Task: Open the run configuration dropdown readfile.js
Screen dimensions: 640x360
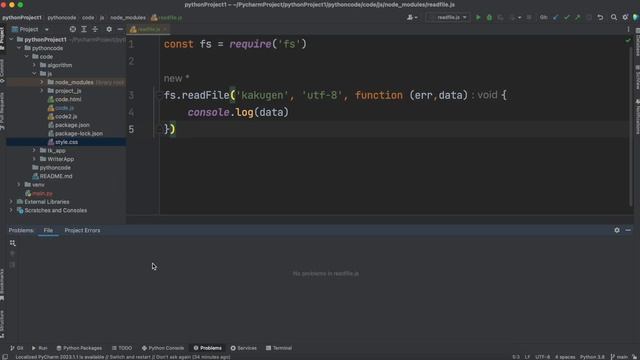Action: [x=448, y=18]
